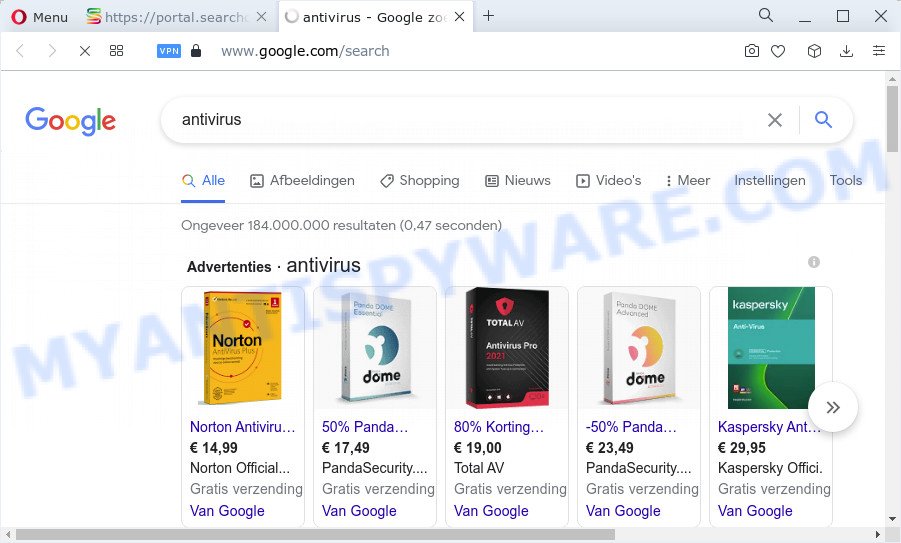Click the scroll up arrow
Viewport: 901px width, 543px height.
click(892, 79)
